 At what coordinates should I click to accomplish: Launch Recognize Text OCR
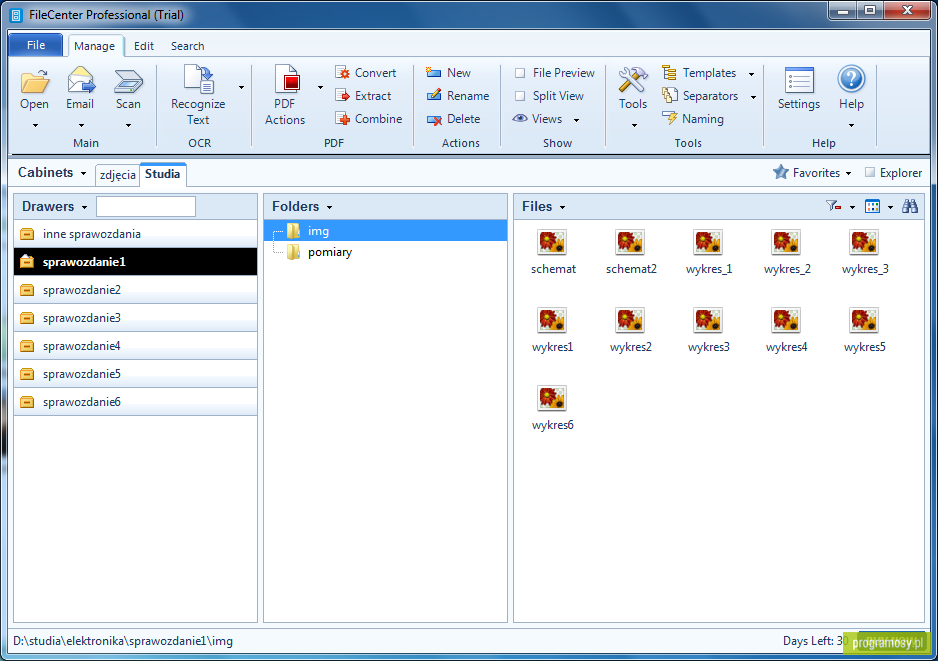pyautogui.click(x=198, y=95)
